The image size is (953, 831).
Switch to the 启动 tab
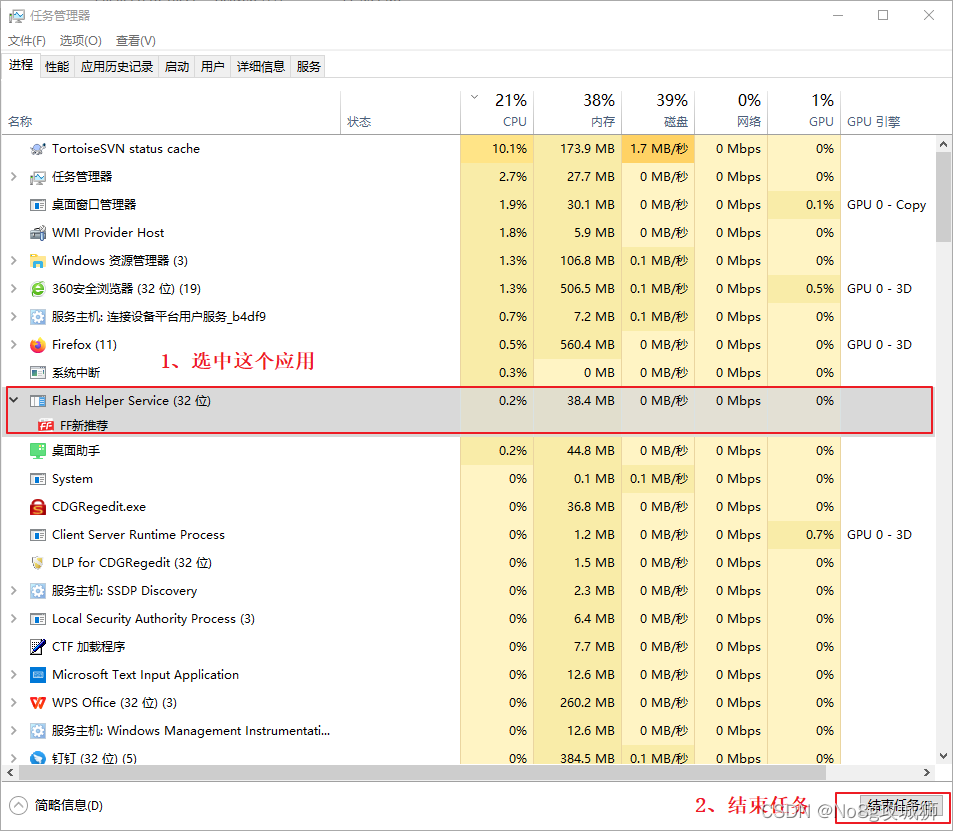tap(177, 66)
